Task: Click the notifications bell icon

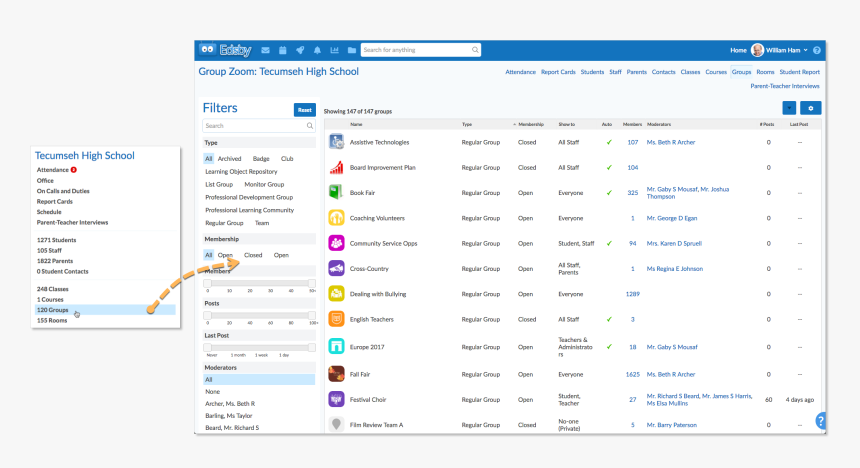Action: pos(317,50)
